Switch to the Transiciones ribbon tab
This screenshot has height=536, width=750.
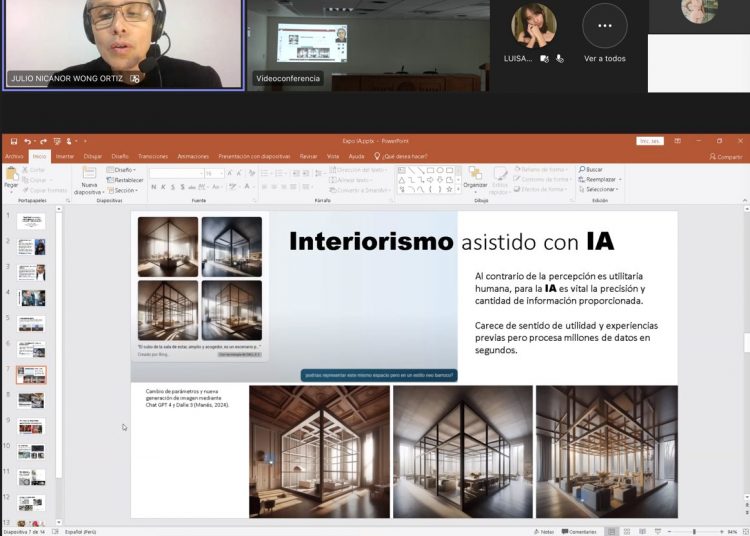153,157
